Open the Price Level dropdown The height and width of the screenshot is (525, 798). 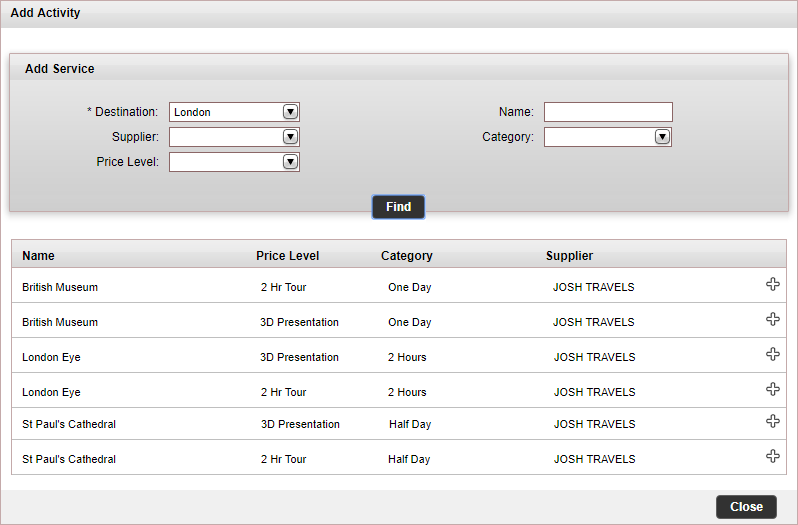point(234,162)
